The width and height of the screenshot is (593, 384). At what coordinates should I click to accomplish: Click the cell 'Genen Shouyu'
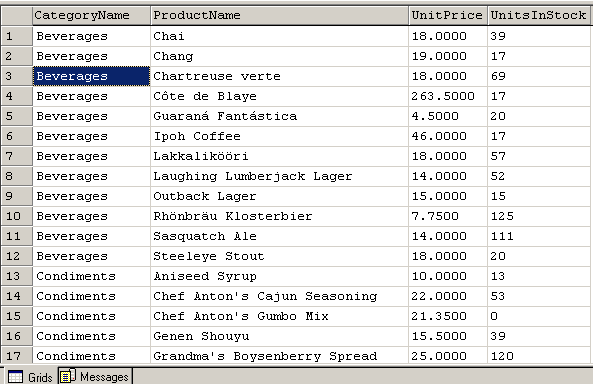(x=279, y=336)
